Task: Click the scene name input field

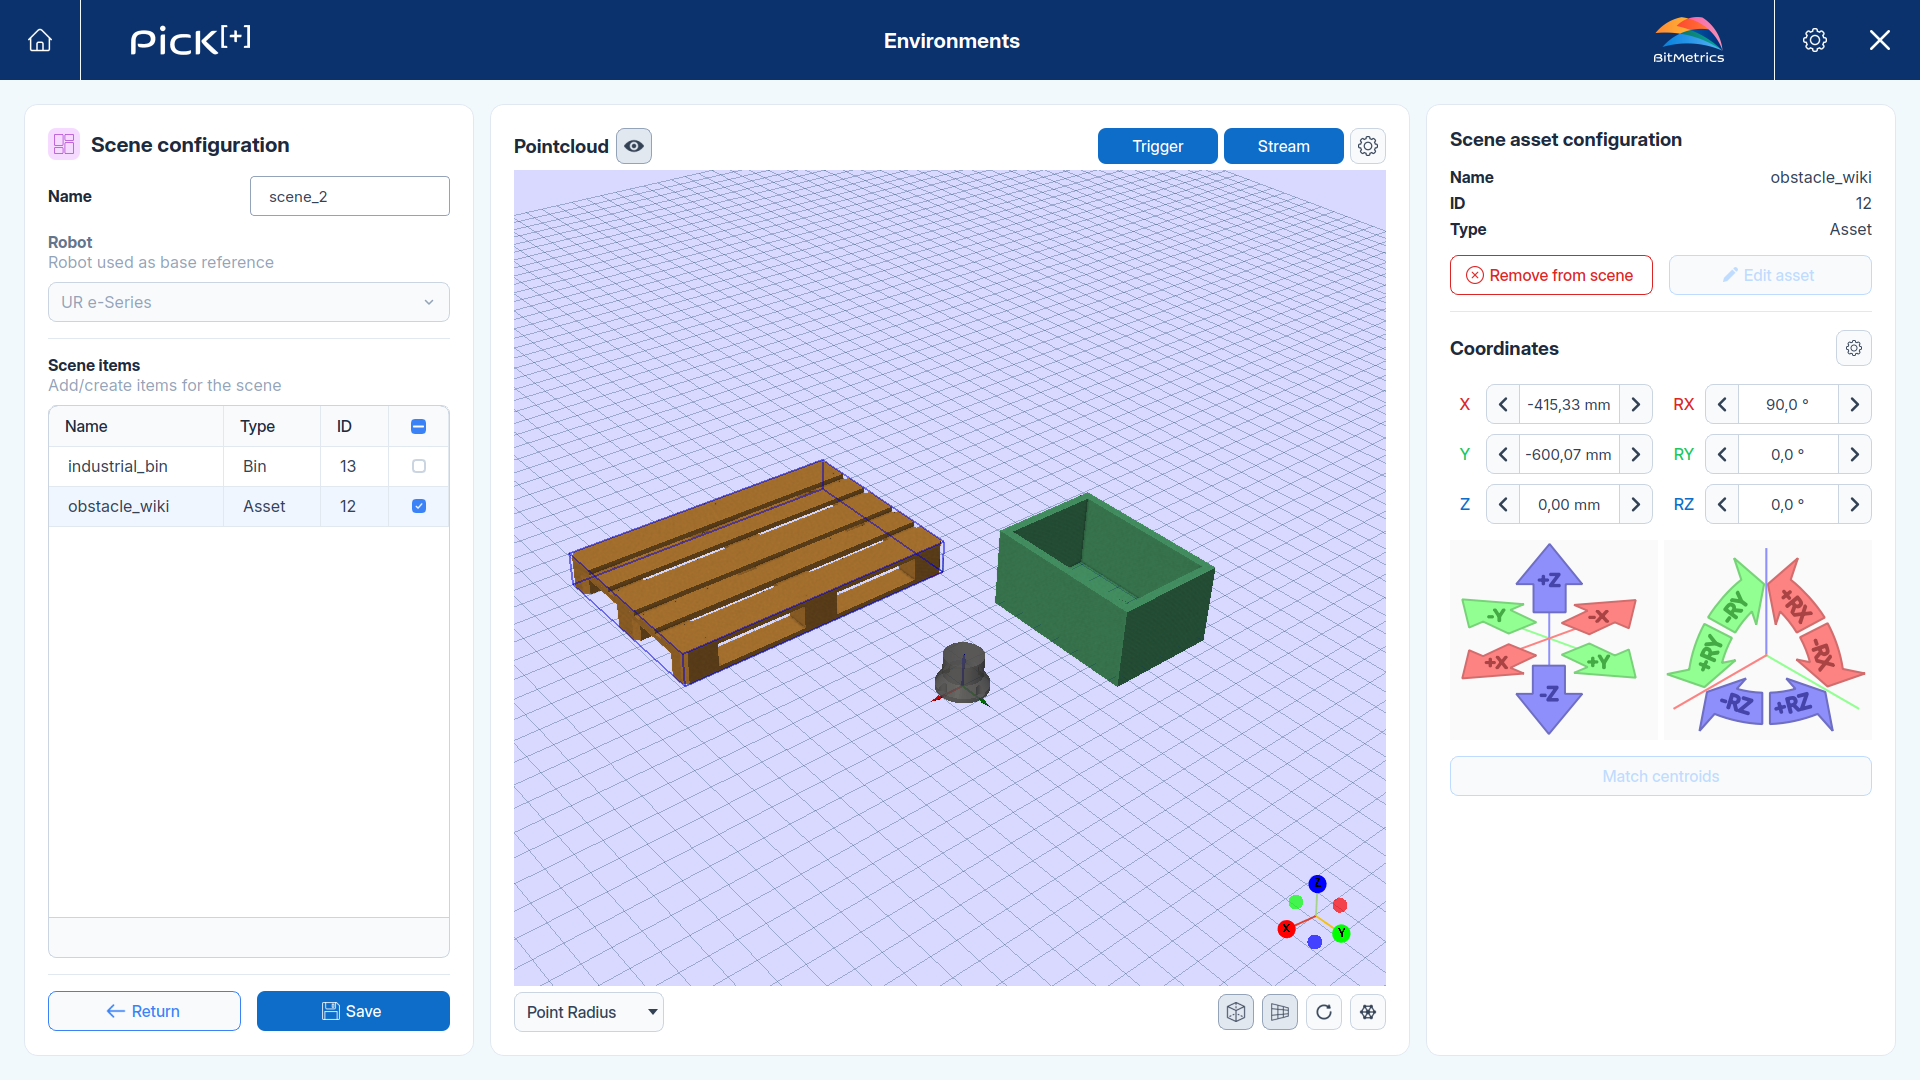Action: pyautogui.click(x=350, y=196)
